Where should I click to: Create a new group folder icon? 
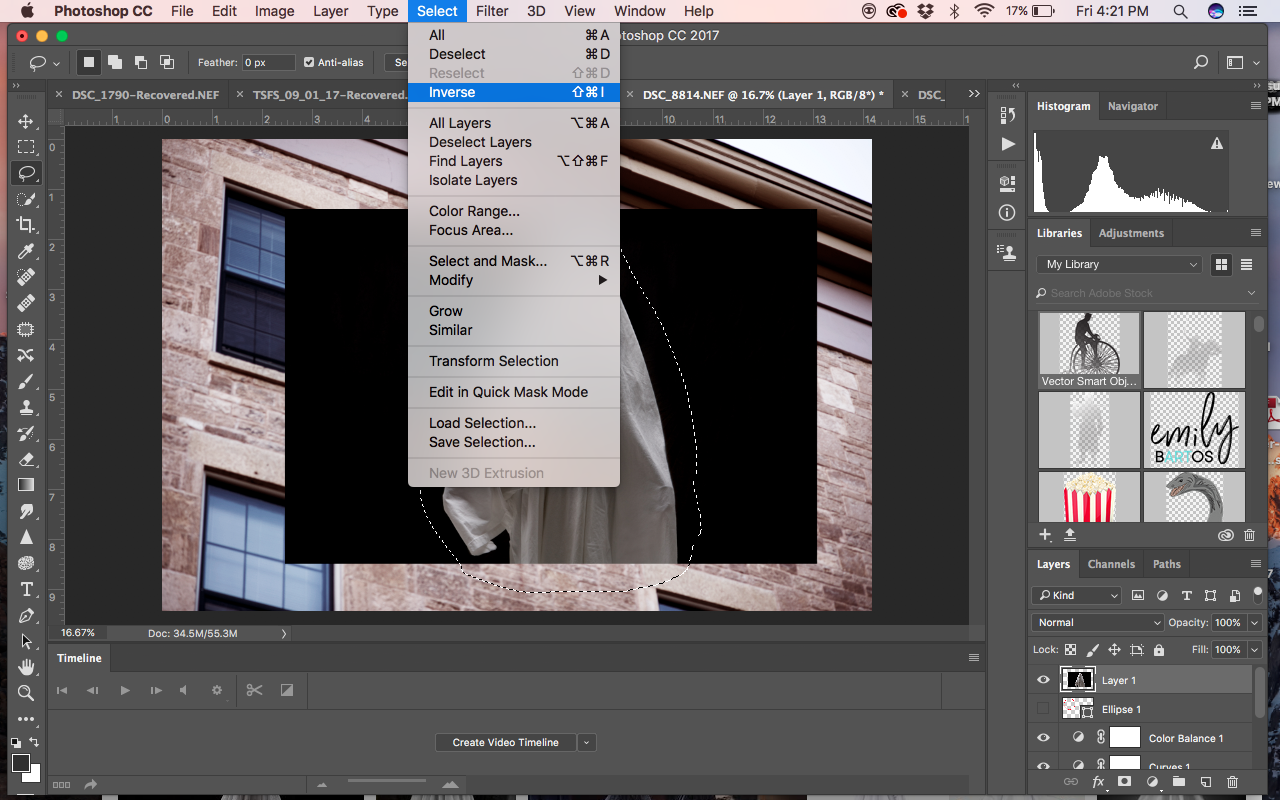[x=1179, y=782]
